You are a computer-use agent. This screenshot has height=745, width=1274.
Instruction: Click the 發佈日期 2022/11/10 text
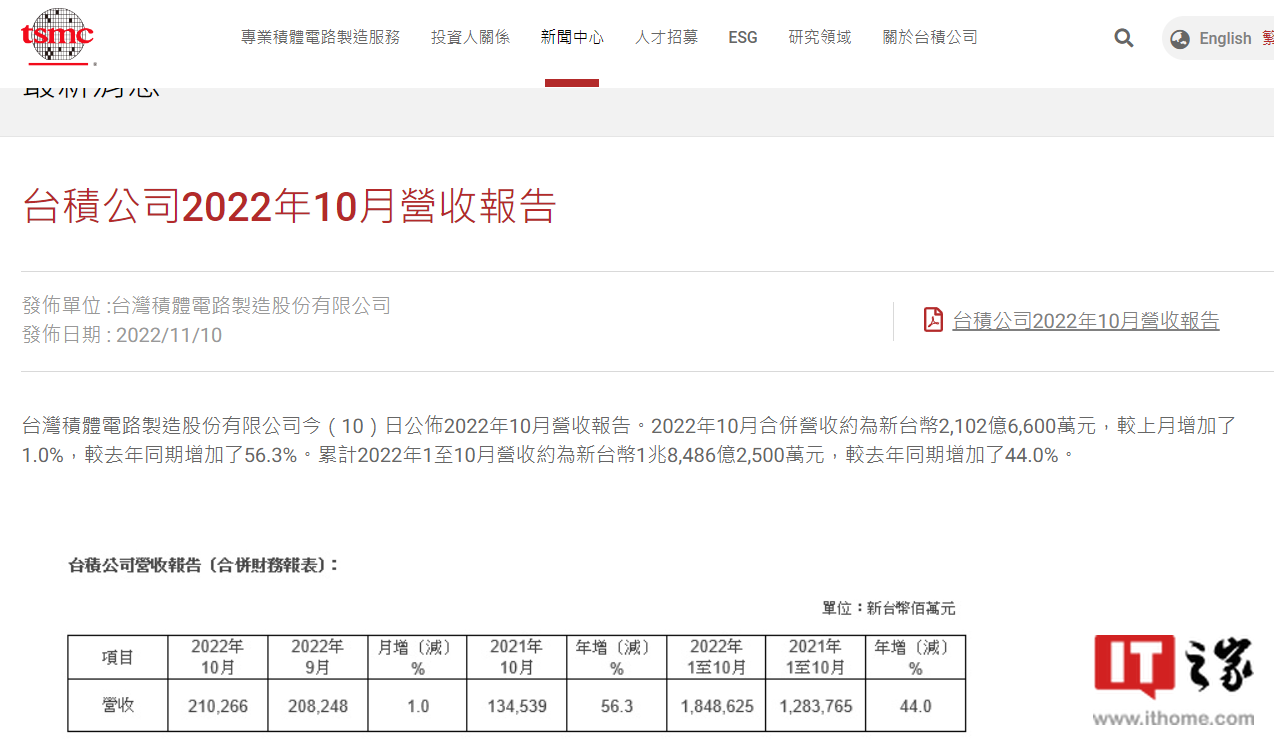[x=122, y=335]
